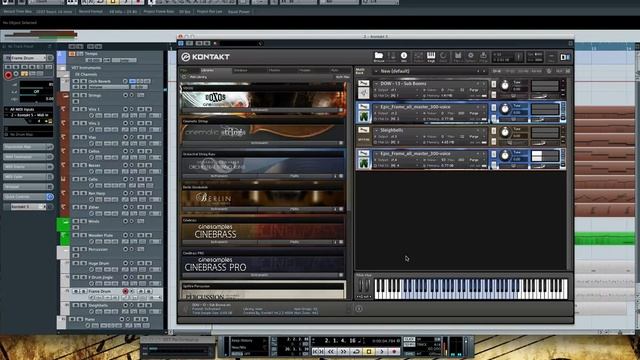Open Kontakt Options gear icon
Viewport: 640px width, 360px height.
[x=470, y=57]
